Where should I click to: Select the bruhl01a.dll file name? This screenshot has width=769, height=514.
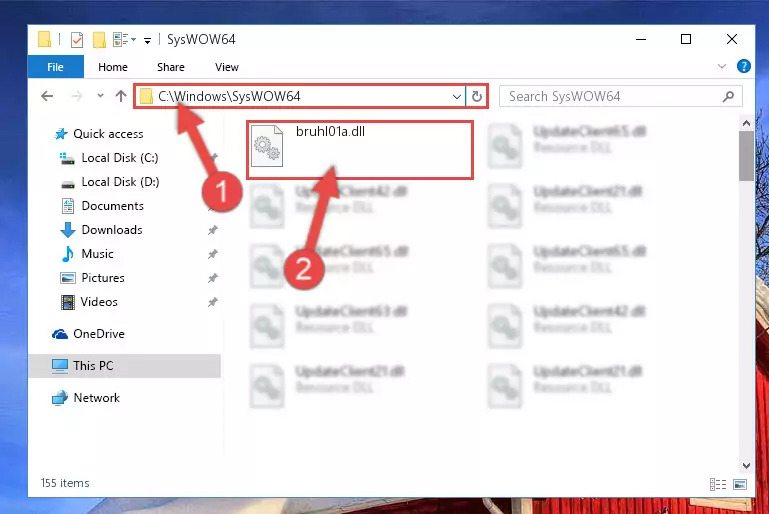tap(330, 131)
